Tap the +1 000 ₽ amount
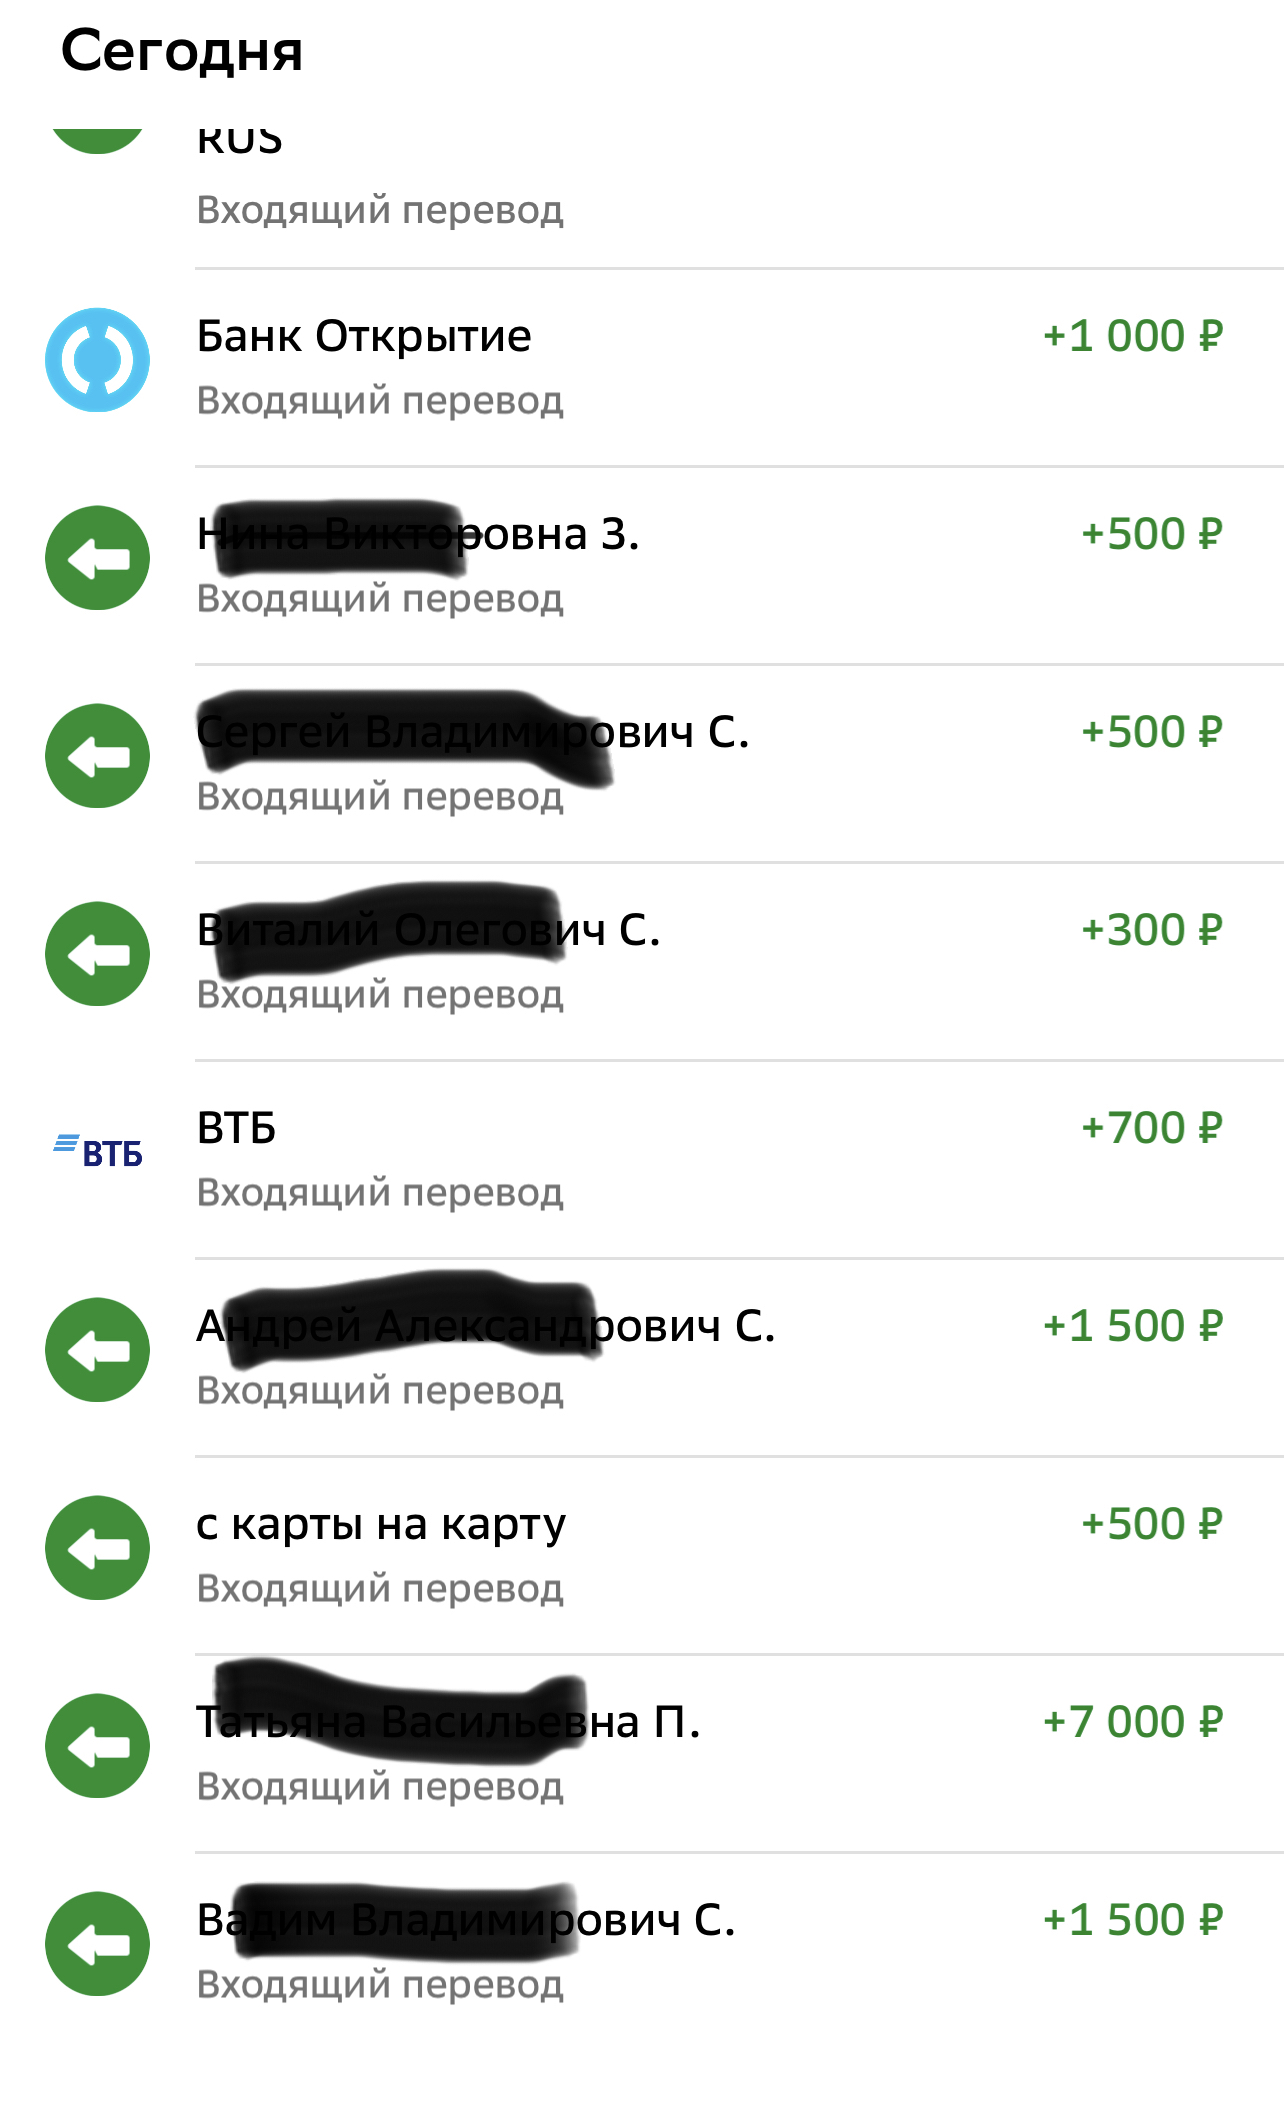 [1132, 336]
